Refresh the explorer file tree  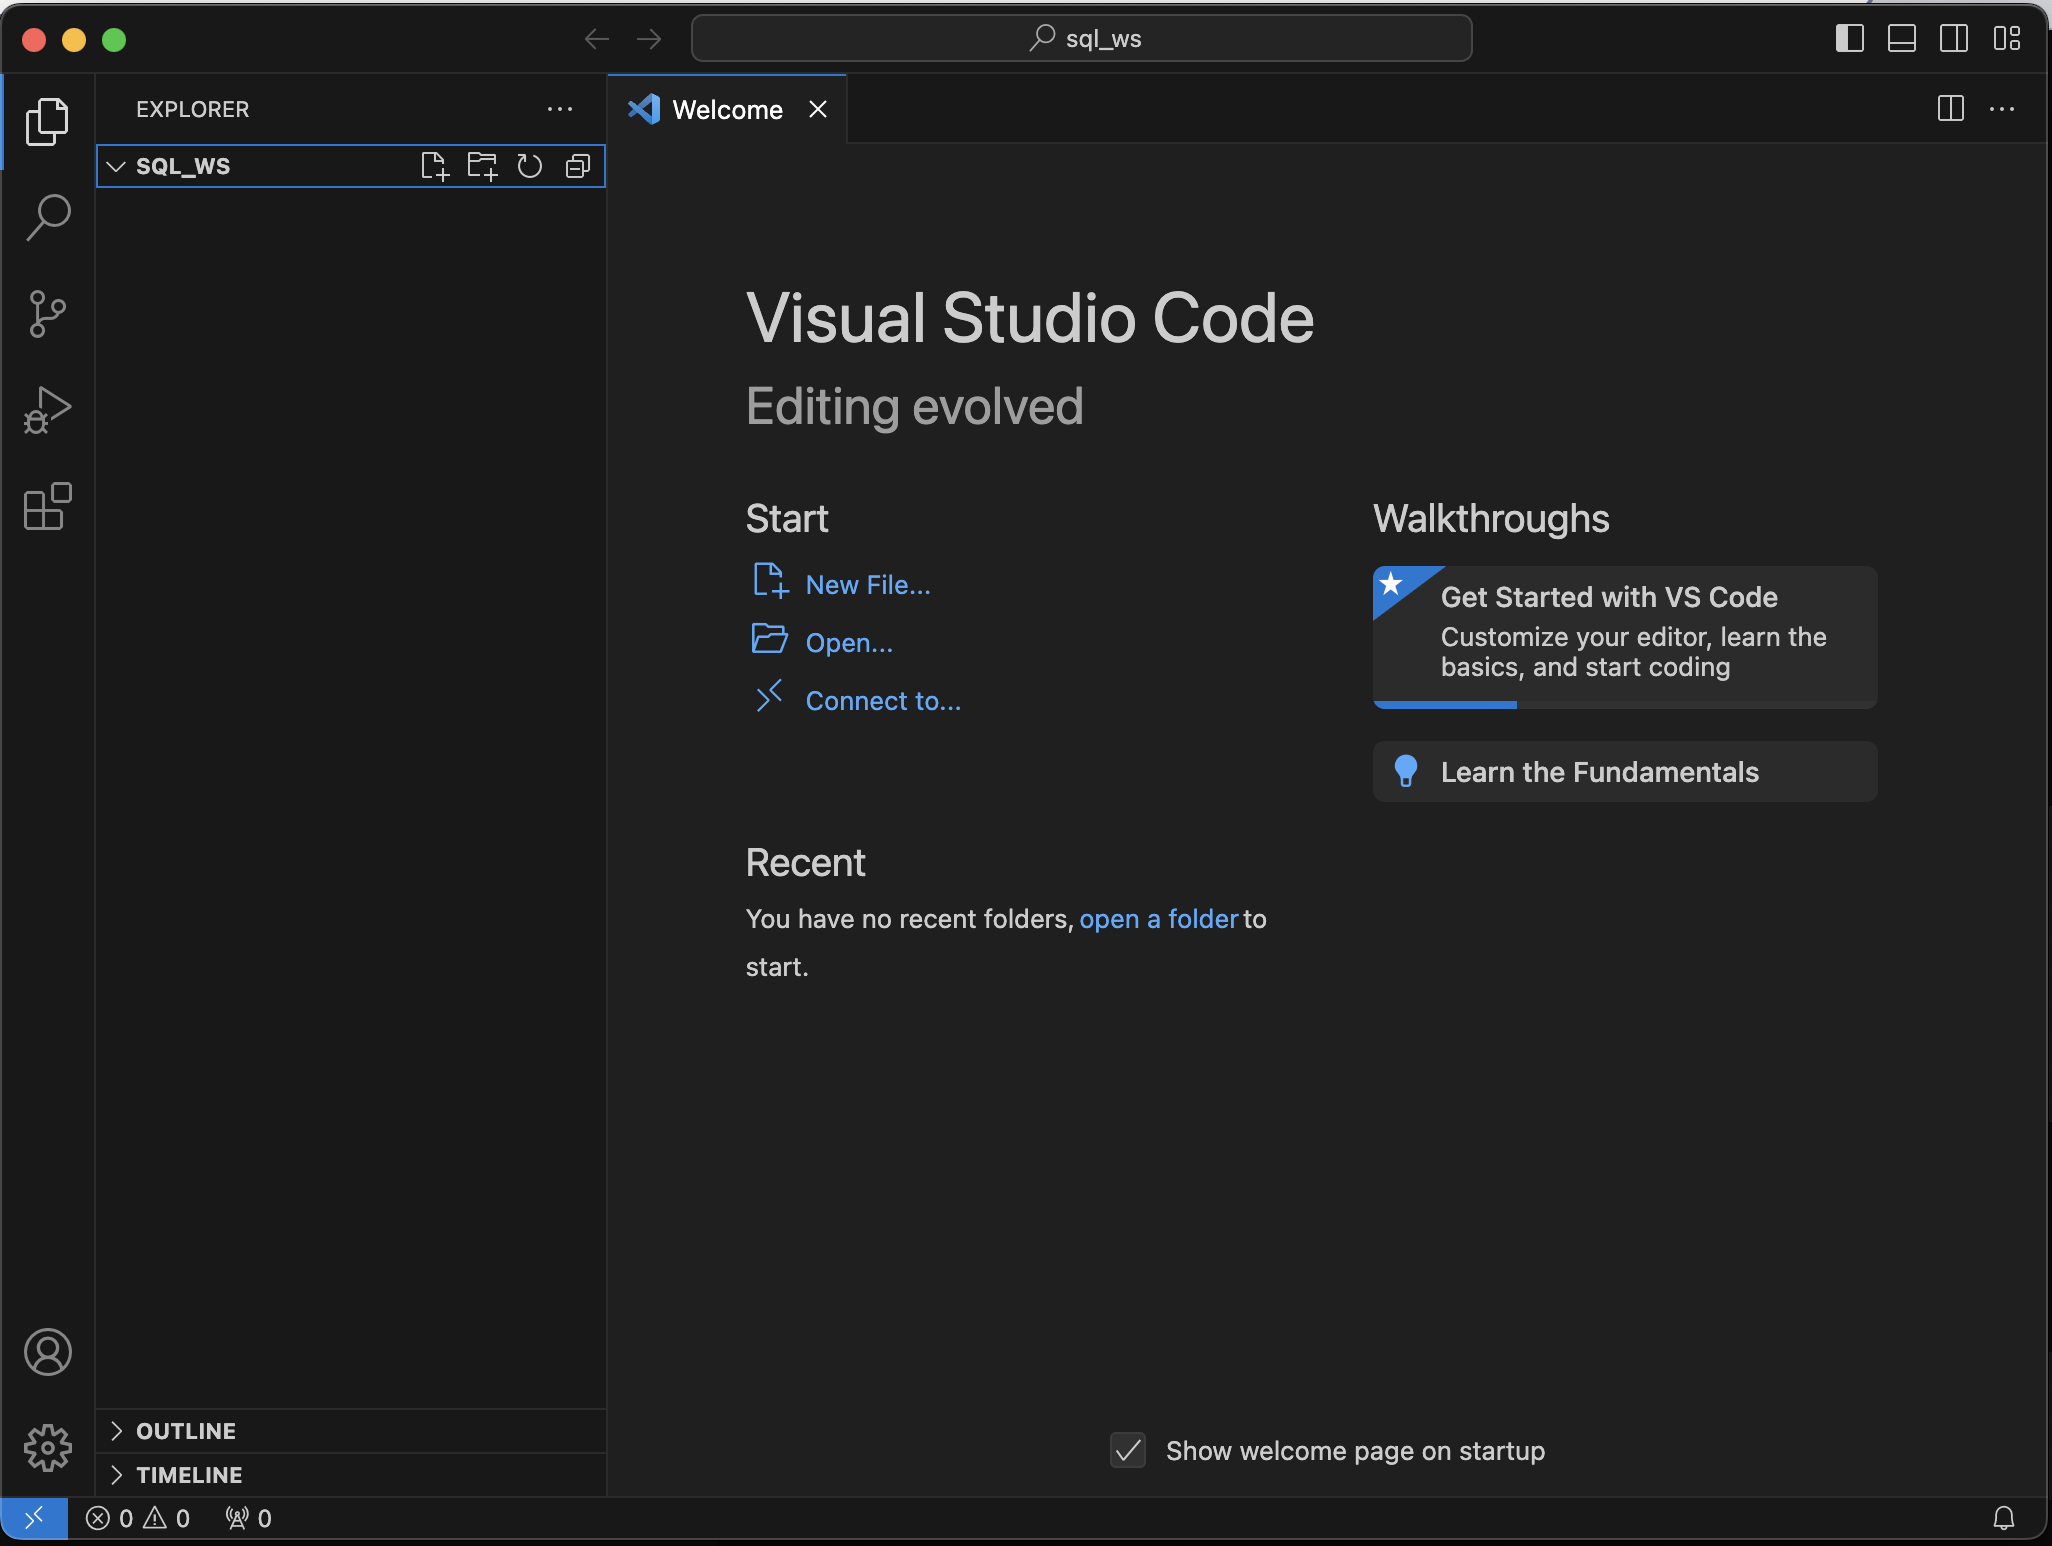(x=530, y=166)
